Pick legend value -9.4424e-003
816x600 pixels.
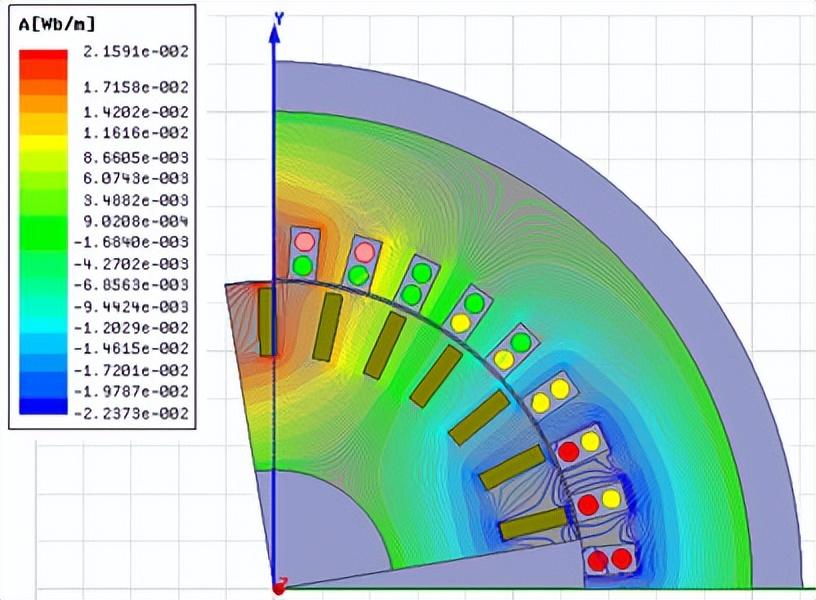(131, 307)
